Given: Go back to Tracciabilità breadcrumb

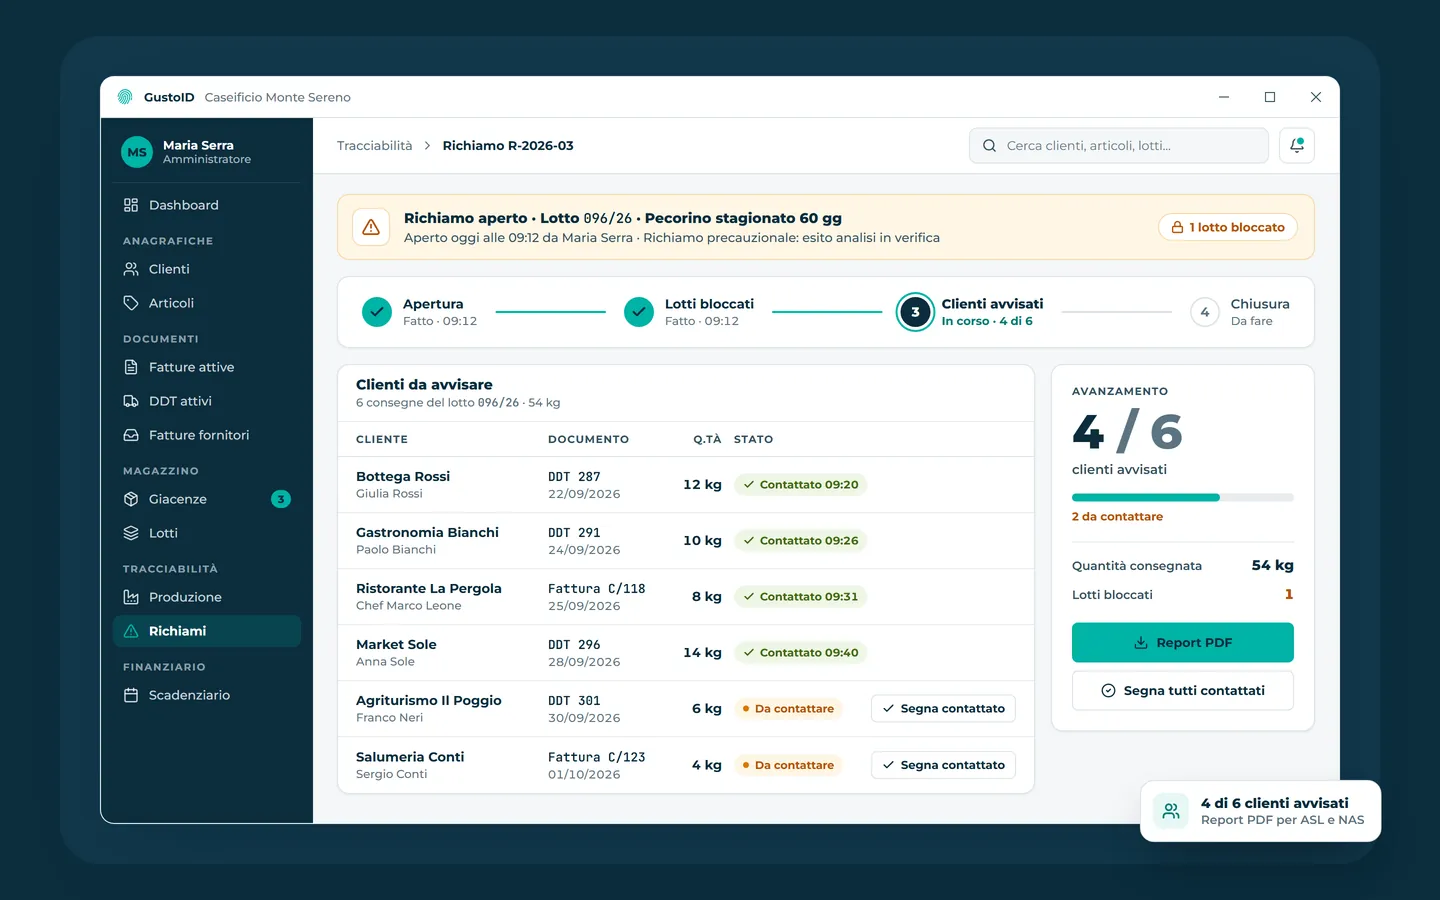Looking at the screenshot, I should coord(375,146).
